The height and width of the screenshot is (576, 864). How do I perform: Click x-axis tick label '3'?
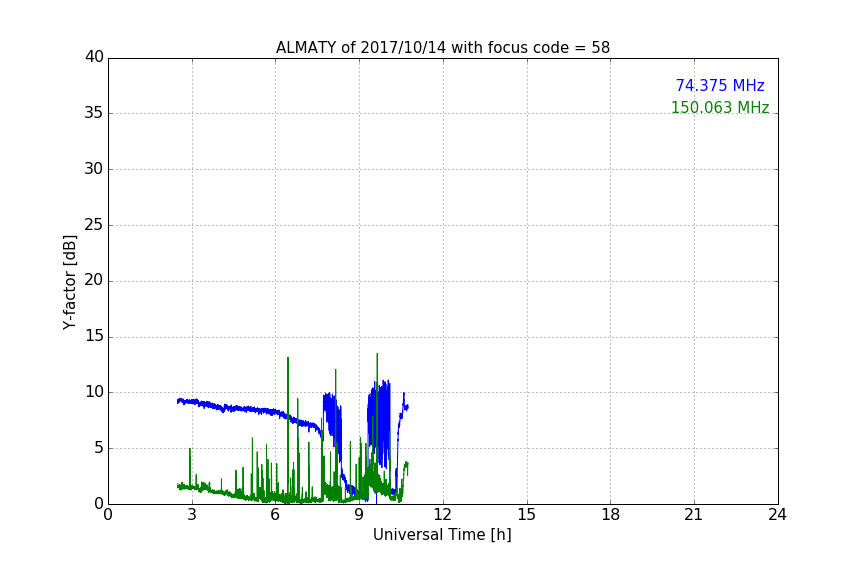click(192, 515)
